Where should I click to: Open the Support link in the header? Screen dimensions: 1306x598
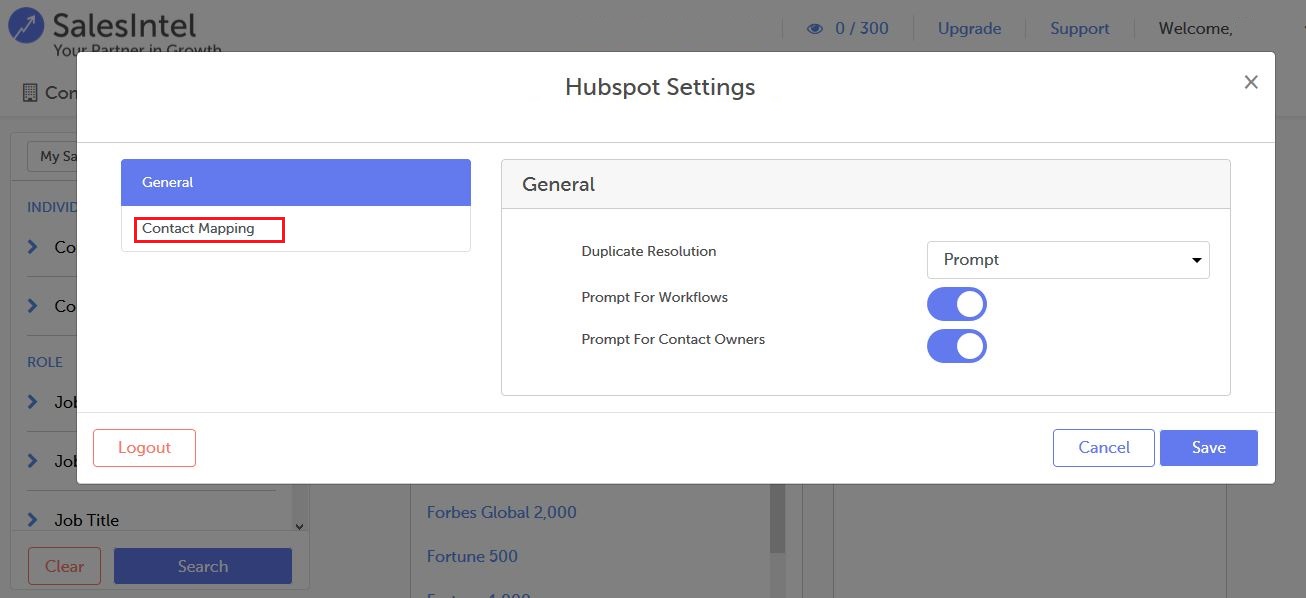pyautogui.click(x=1080, y=29)
